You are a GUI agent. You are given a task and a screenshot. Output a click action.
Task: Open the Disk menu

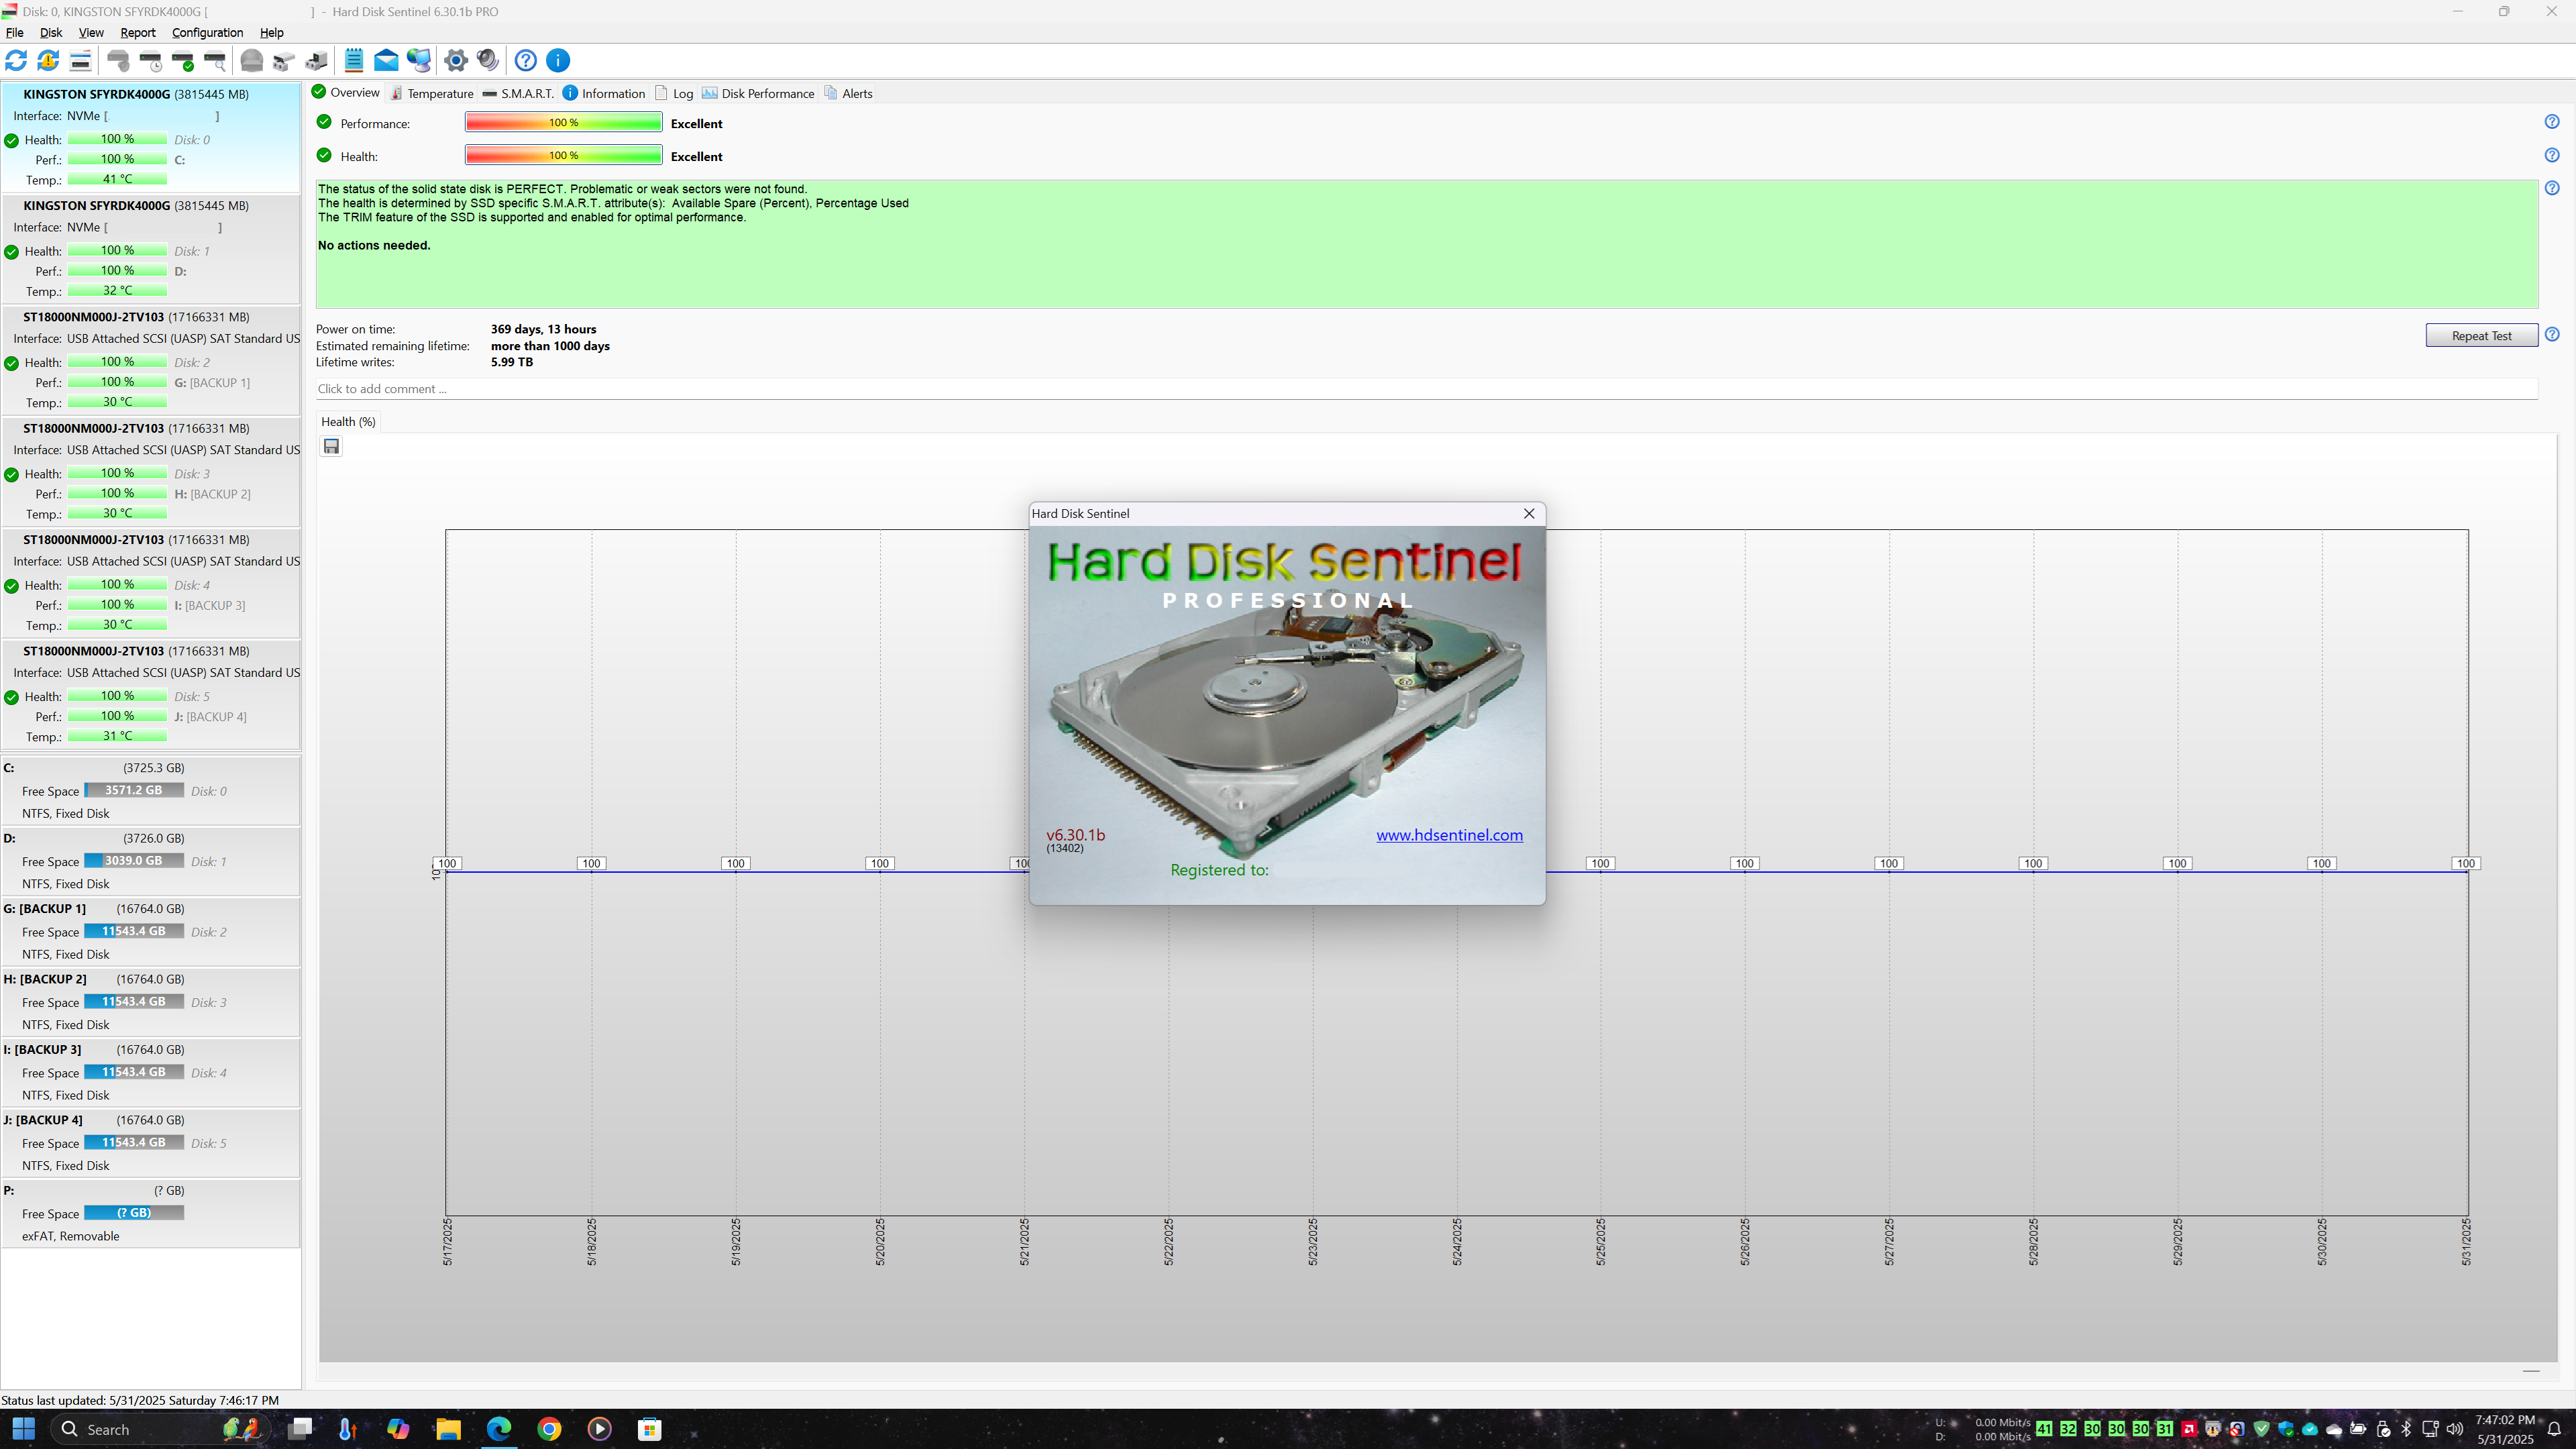(x=51, y=32)
